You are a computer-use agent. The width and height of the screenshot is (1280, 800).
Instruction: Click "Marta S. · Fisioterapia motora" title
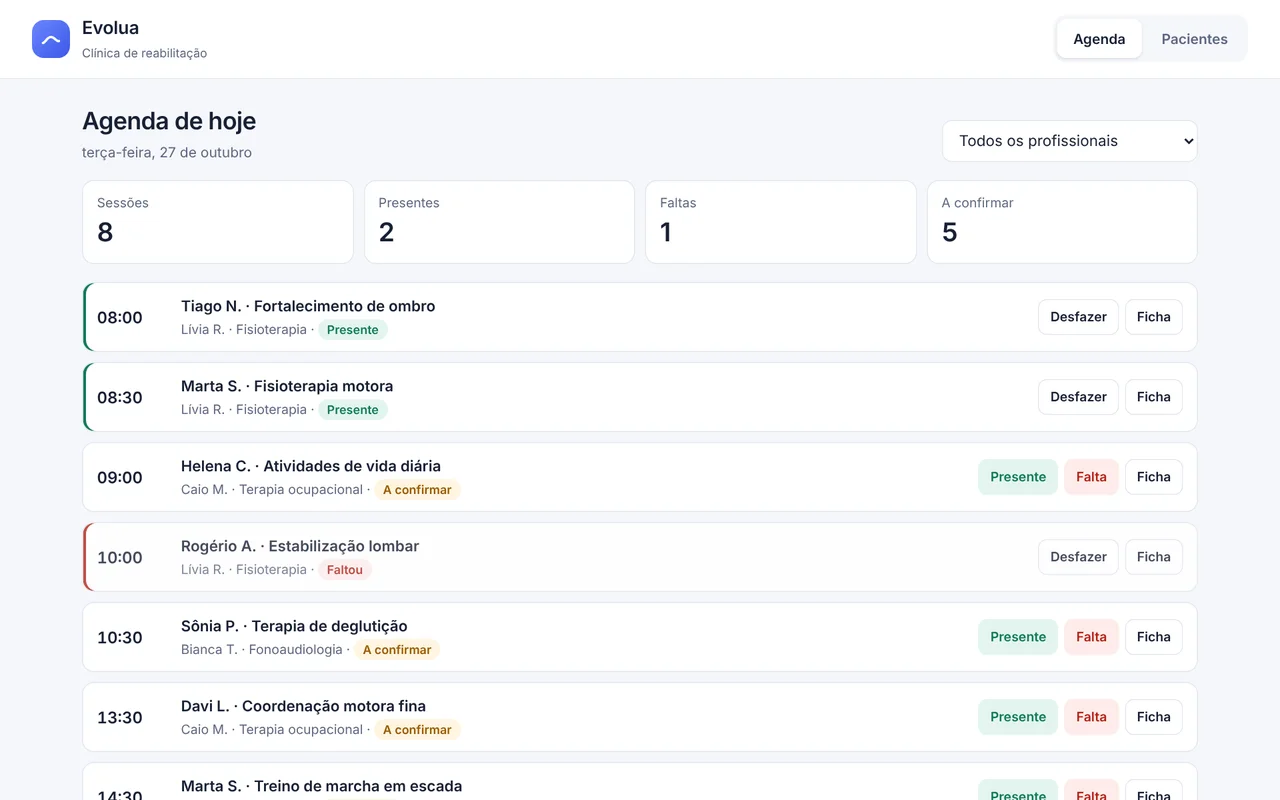point(287,386)
